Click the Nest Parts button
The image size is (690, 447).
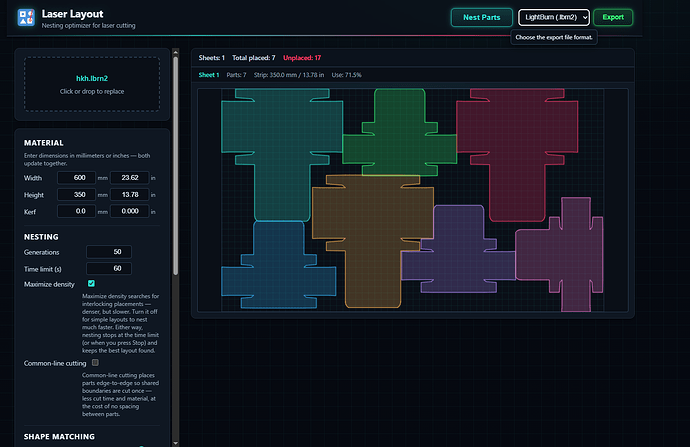[481, 17]
